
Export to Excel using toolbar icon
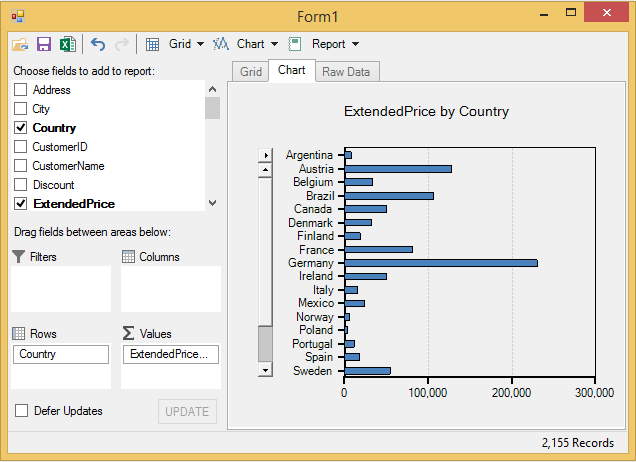click(x=67, y=44)
